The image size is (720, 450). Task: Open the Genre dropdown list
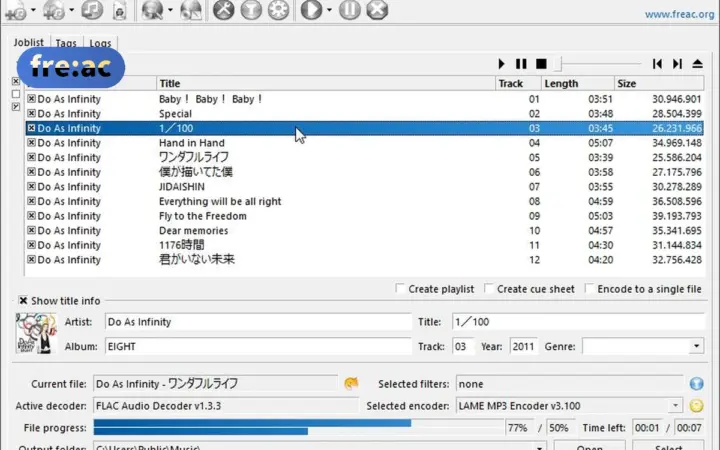pos(696,346)
